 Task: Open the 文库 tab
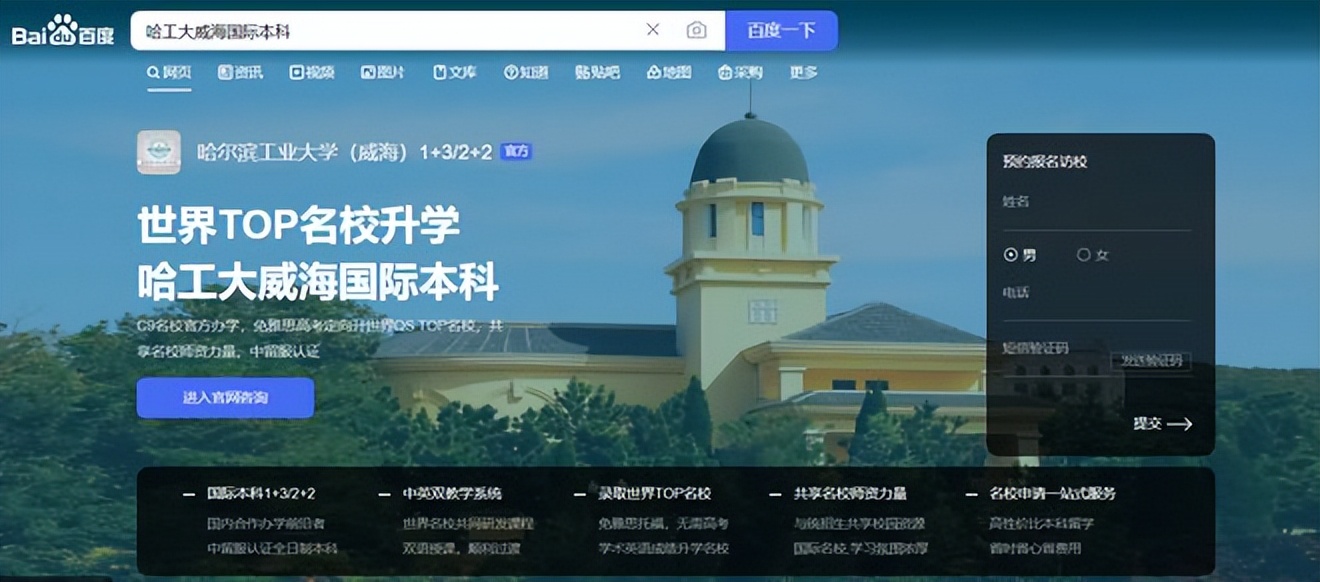[455, 72]
